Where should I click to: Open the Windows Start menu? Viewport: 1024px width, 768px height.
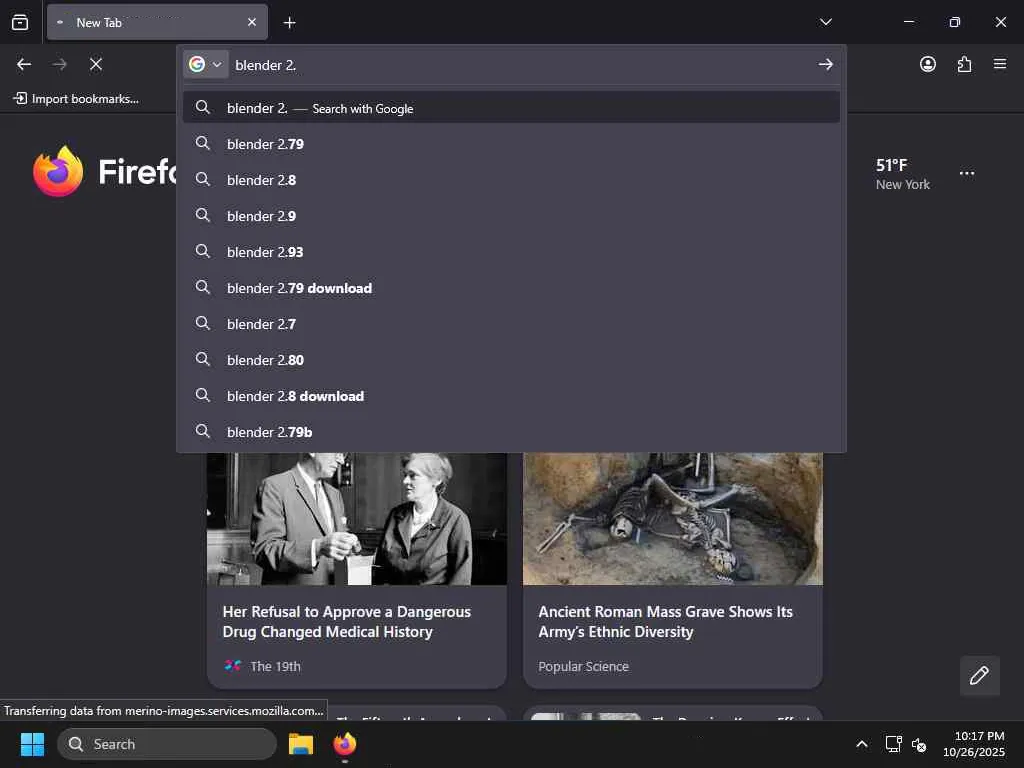pos(32,744)
